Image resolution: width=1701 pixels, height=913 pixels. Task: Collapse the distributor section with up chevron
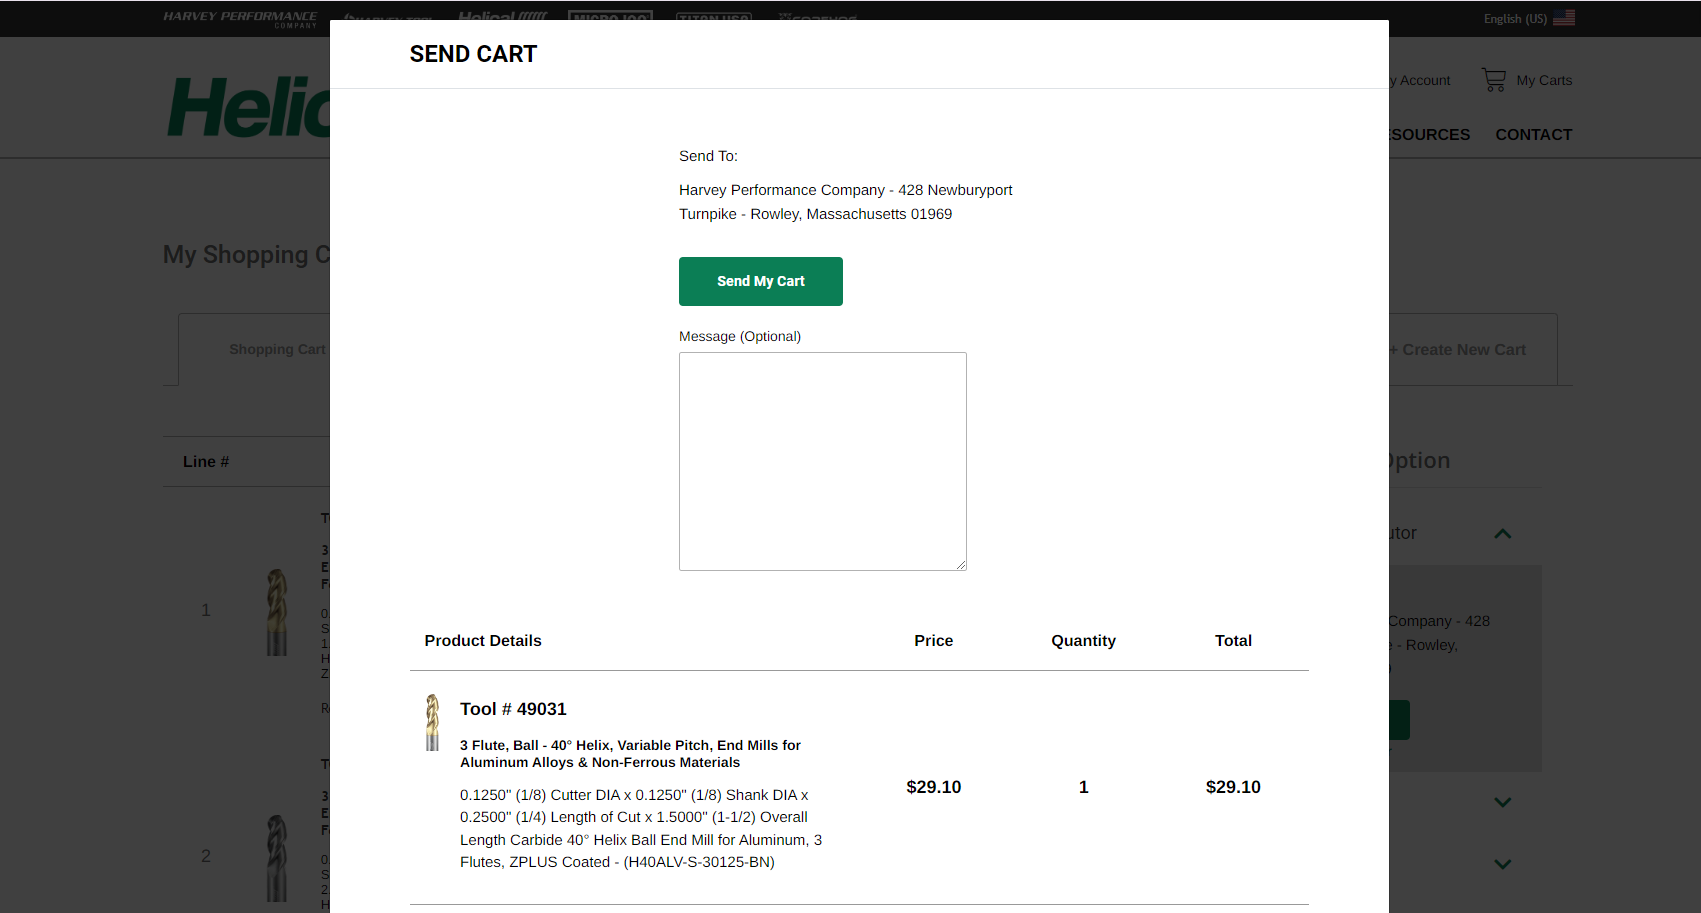pyautogui.click(x=1502, y=534)
